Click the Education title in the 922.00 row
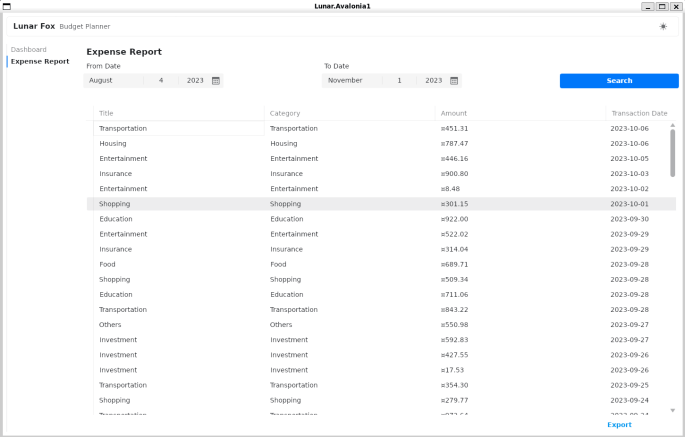The image size is (685, 437). point(179,219)
